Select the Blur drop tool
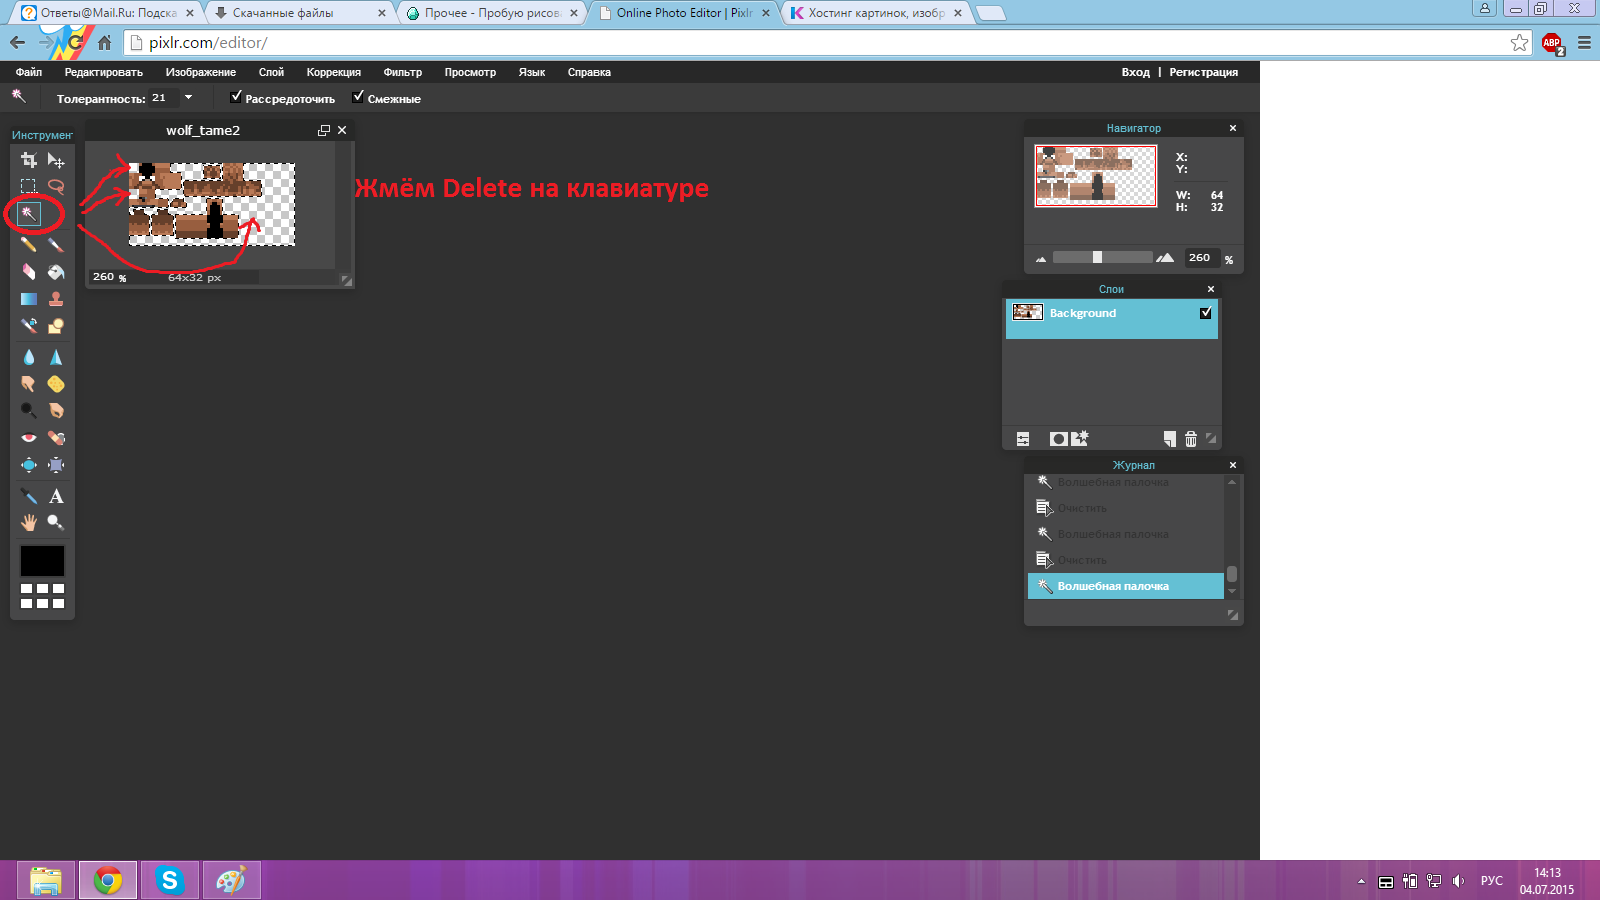The height and width of the screenshot is (900, 1600). click(29, 357)
